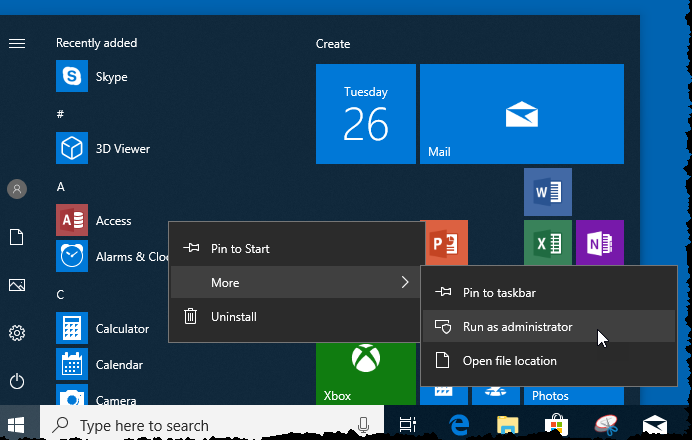Open File Explorer from taskbar

pos(508,425)
